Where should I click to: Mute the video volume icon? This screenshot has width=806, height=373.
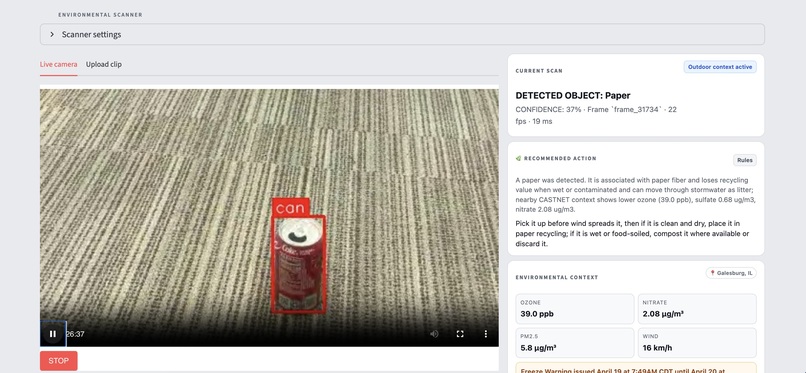coord(434,334)
